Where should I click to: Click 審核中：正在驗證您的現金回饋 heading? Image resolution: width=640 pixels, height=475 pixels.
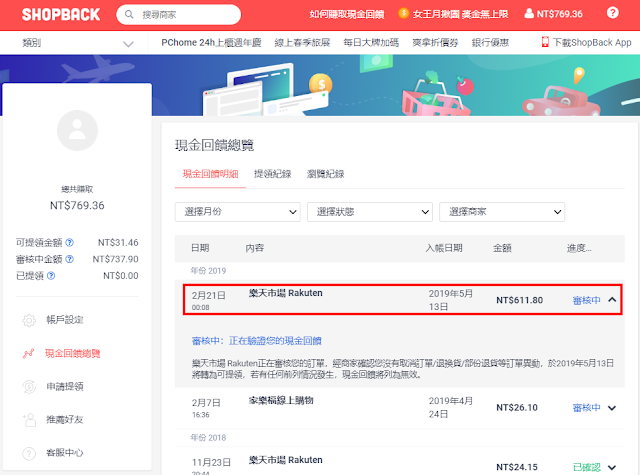(x=257, y=341)
